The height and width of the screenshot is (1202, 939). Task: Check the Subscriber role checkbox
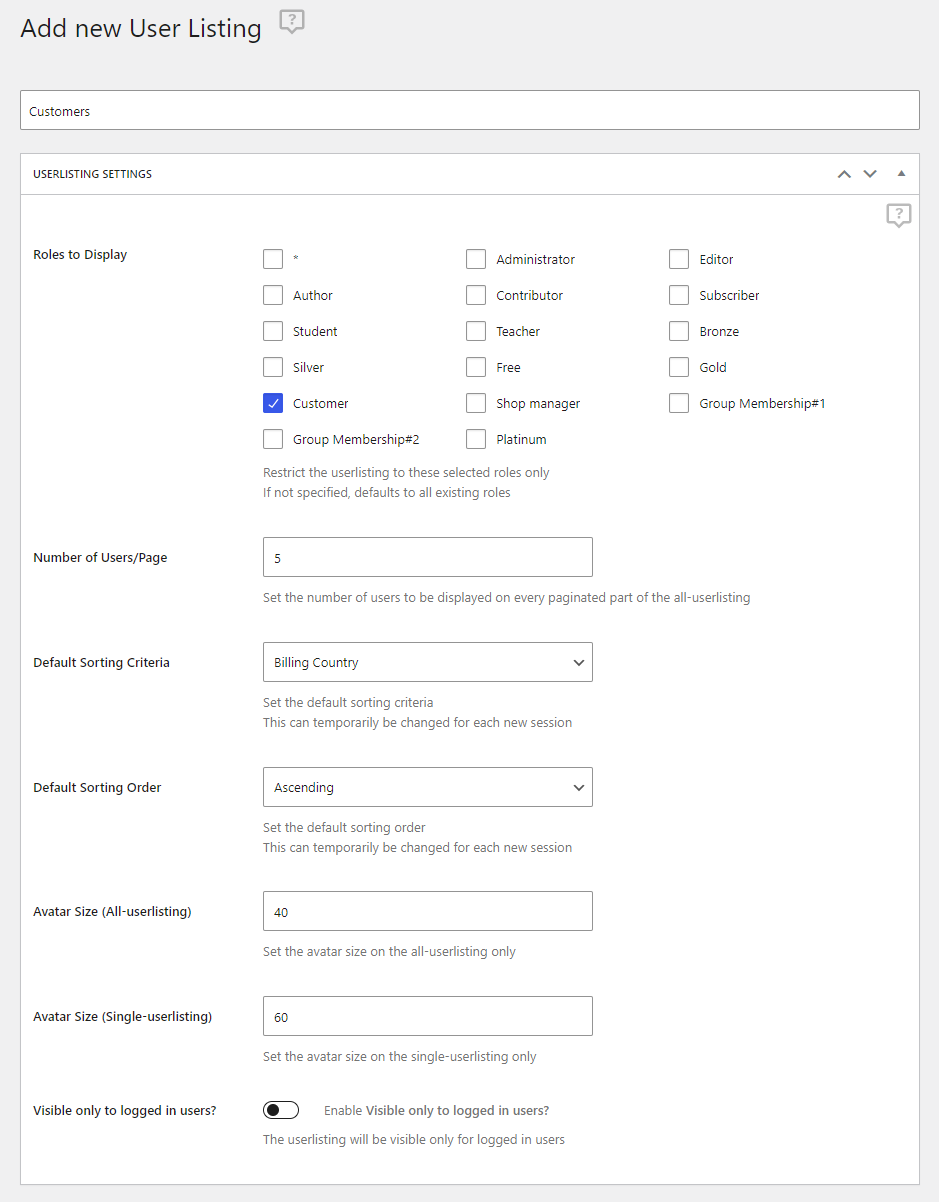coord(679,295)
